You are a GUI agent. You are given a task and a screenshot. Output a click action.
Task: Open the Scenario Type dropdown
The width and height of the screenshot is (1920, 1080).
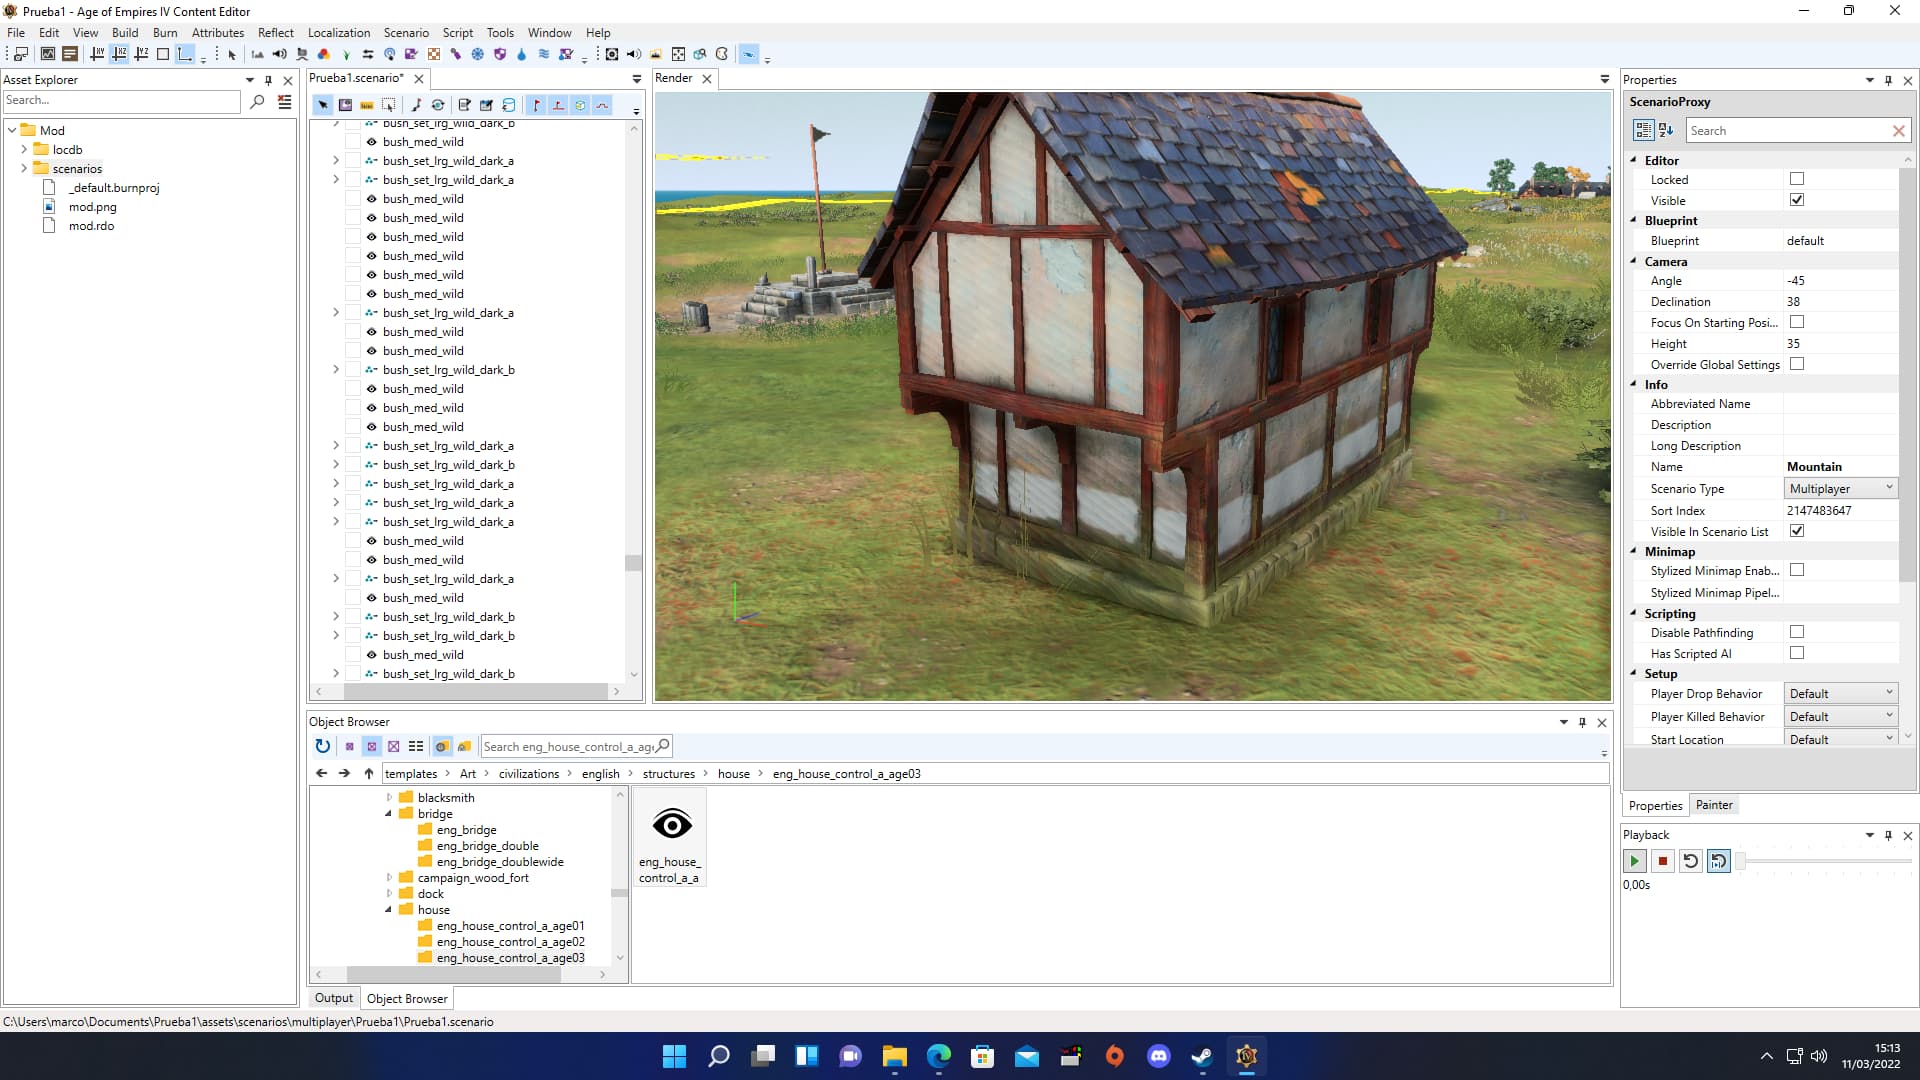tap(1840, 488)
